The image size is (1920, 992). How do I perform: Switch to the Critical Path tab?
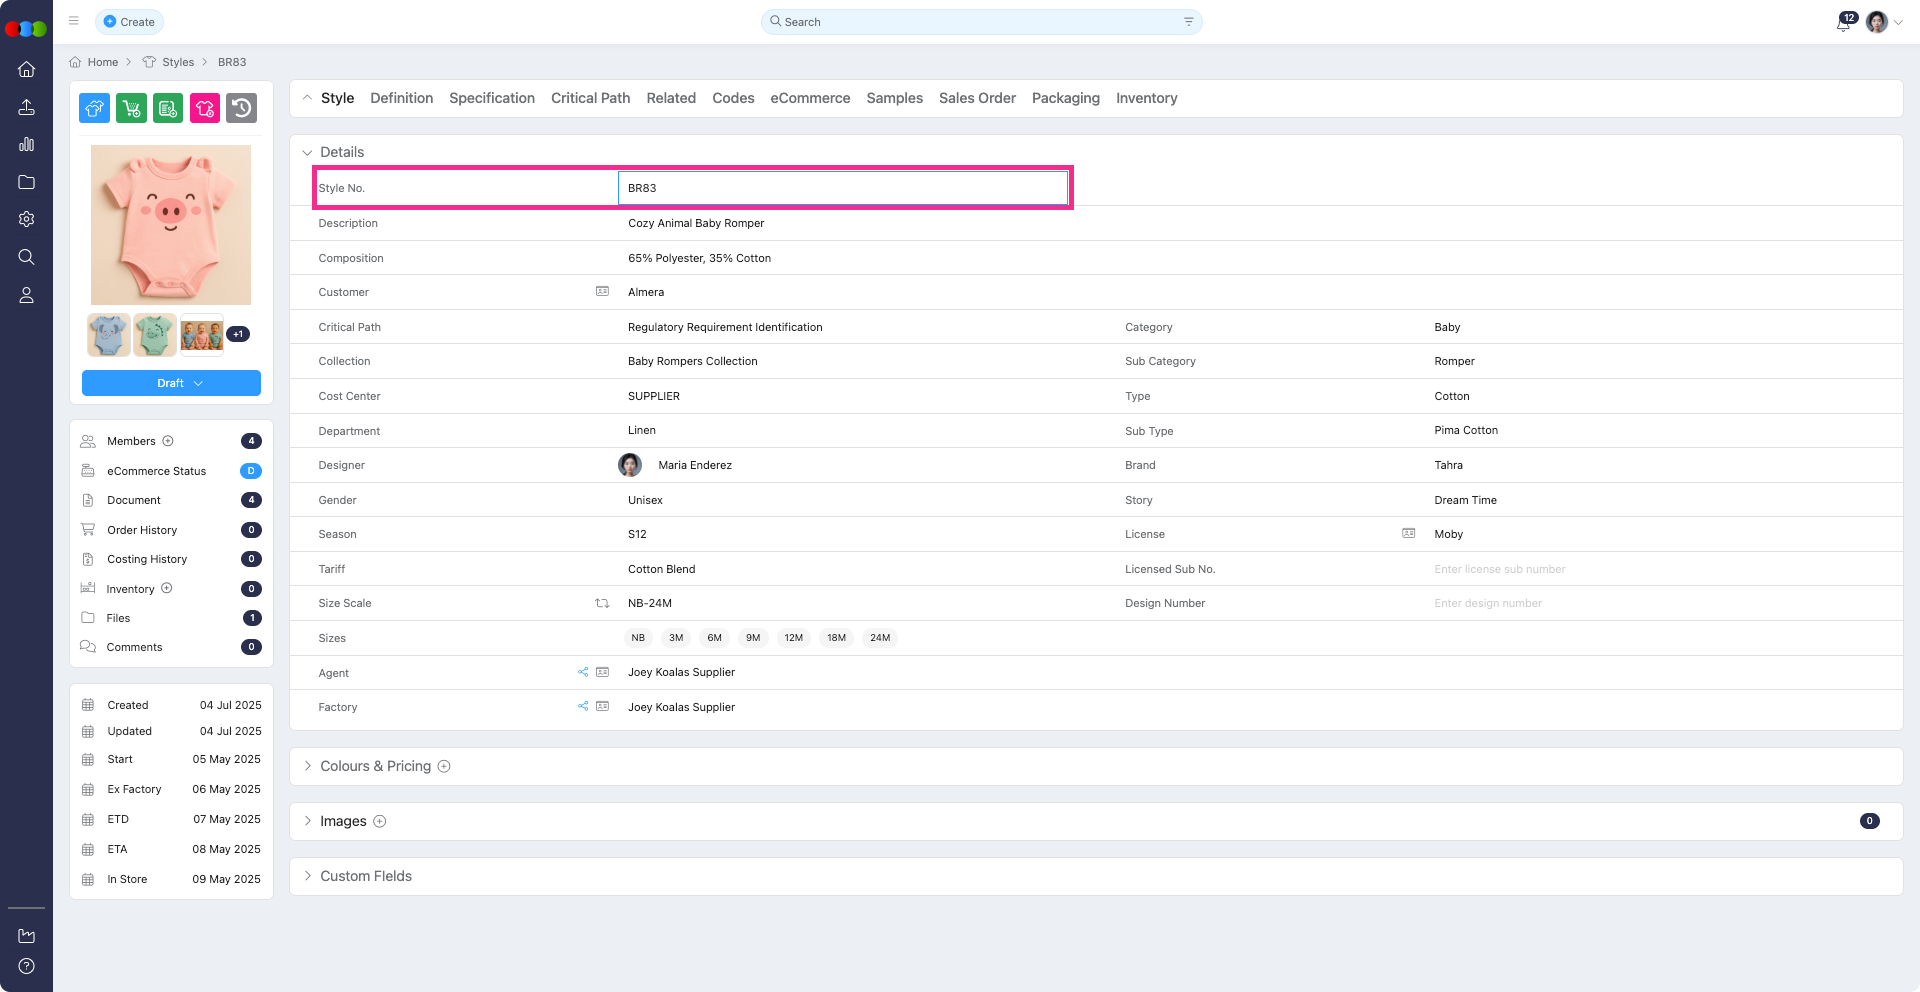[590, 98]
